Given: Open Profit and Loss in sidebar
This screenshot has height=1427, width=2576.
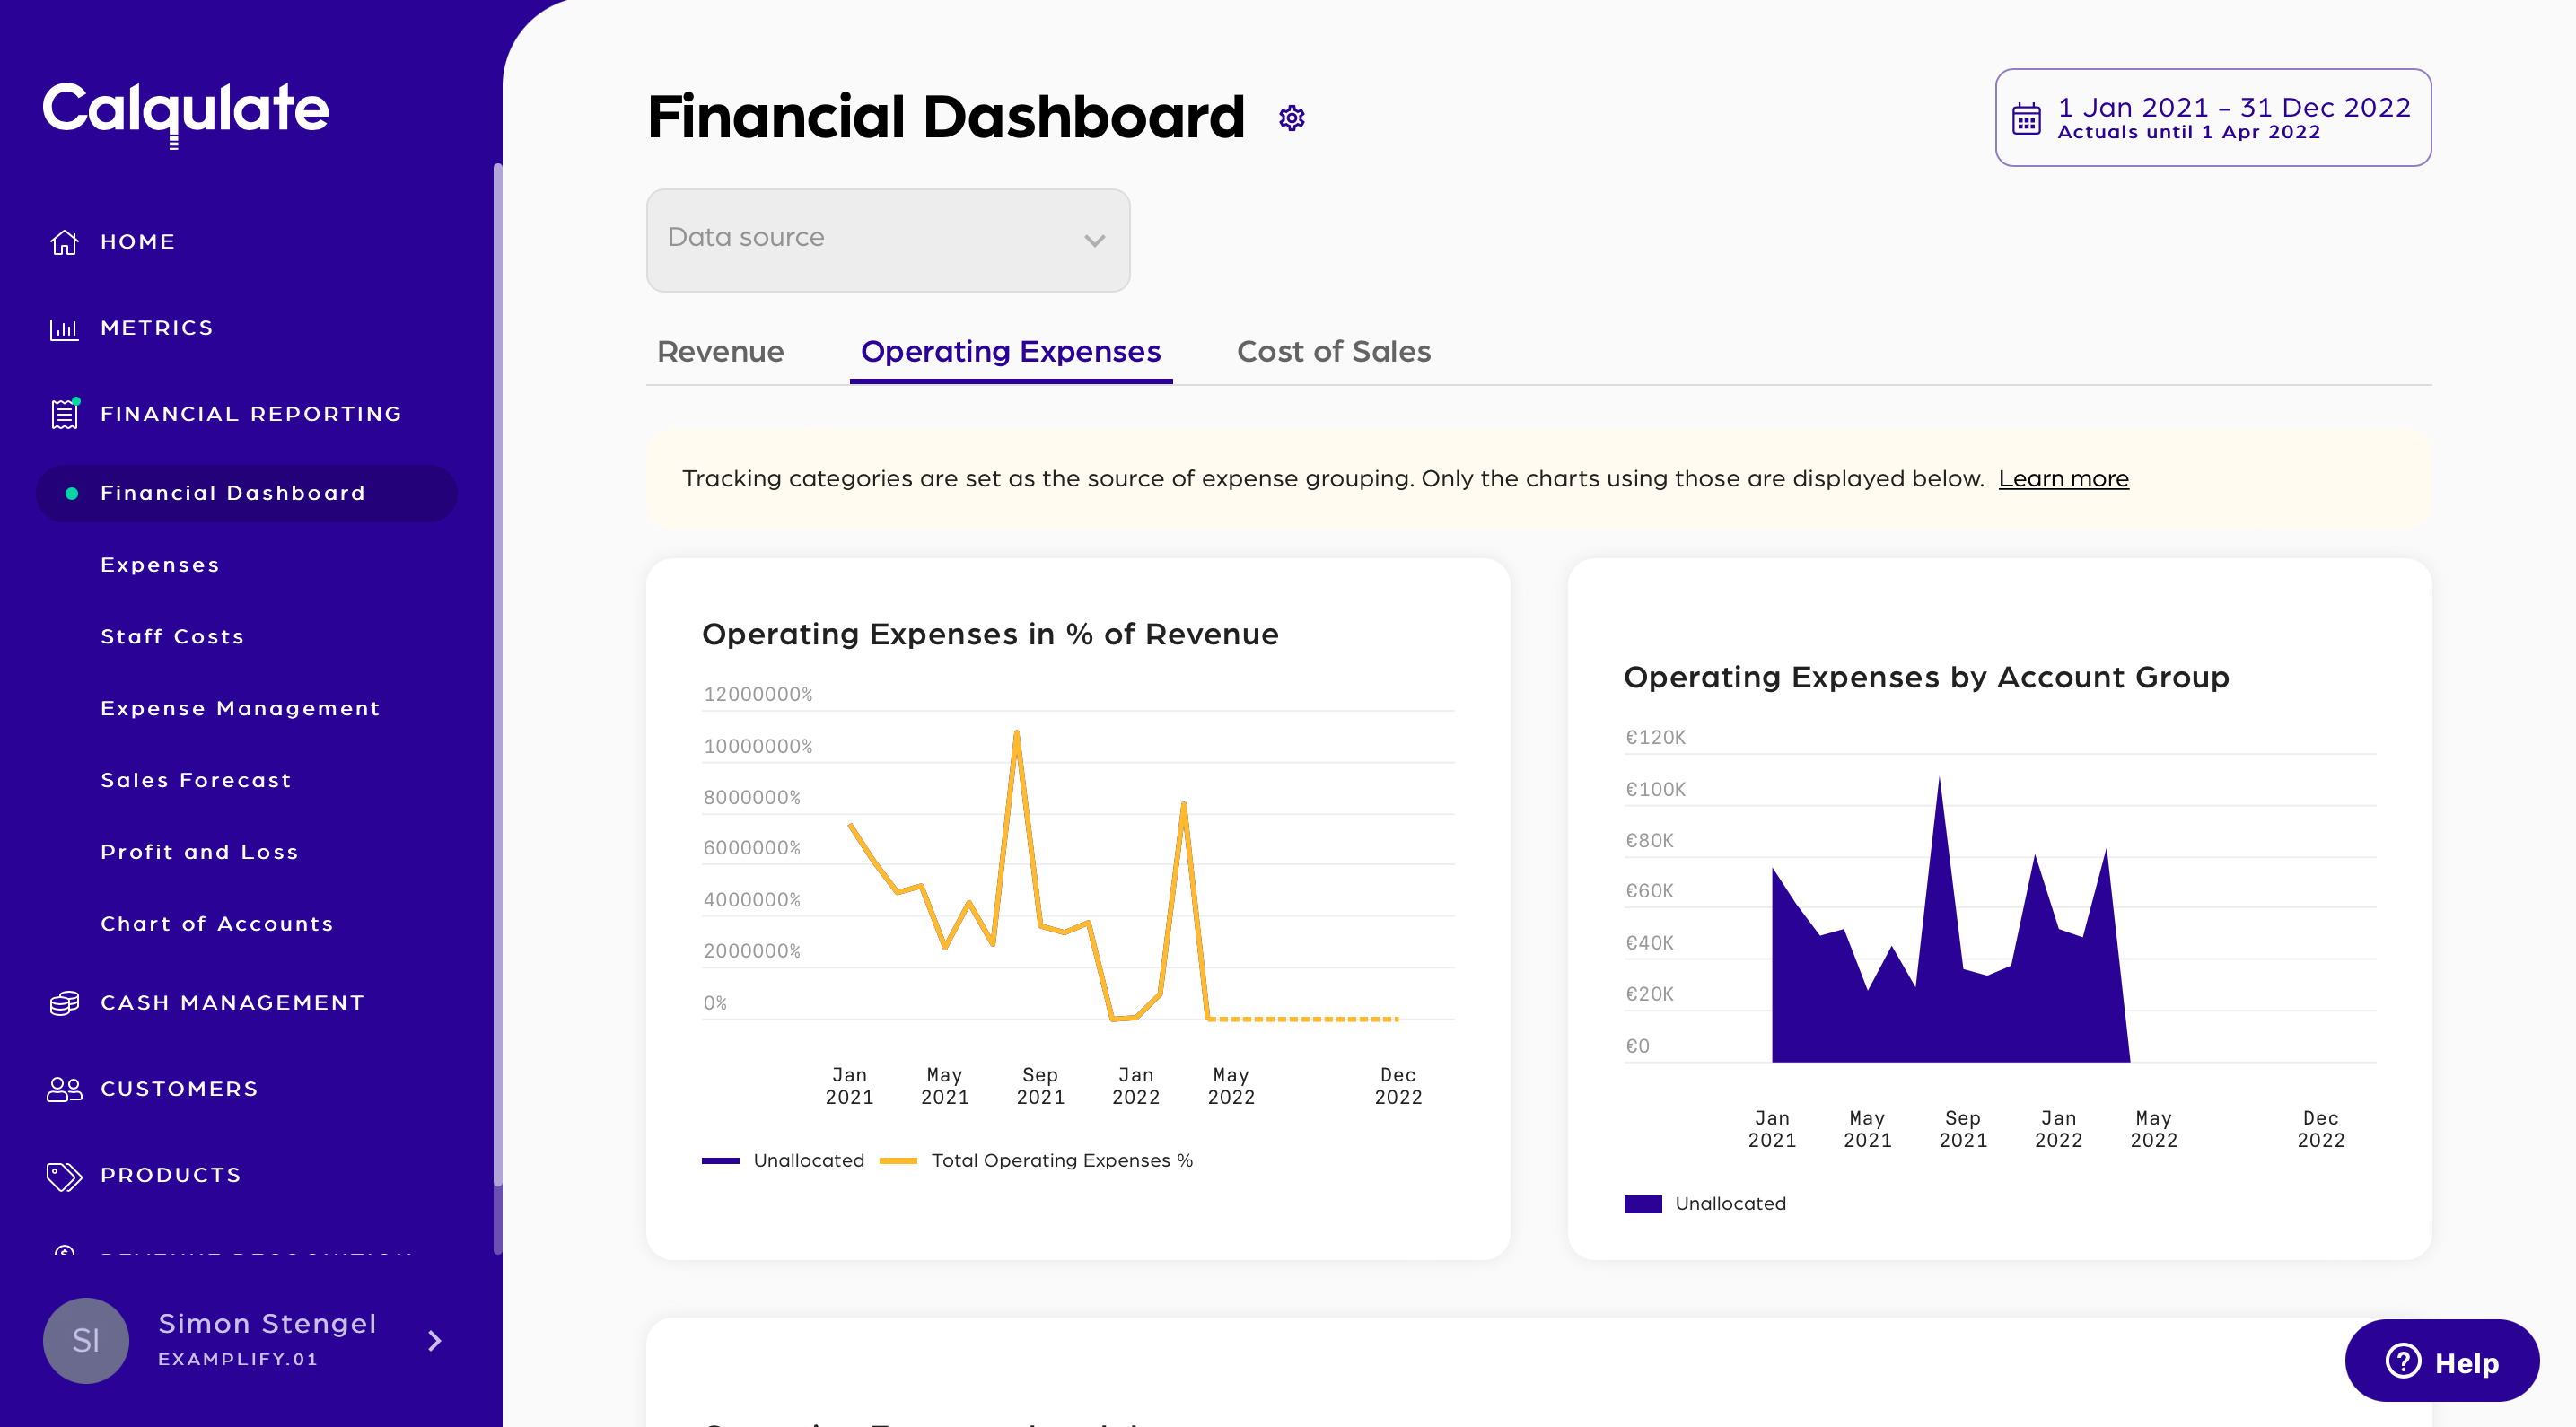Looking at the screenshot, I should 199,852.
